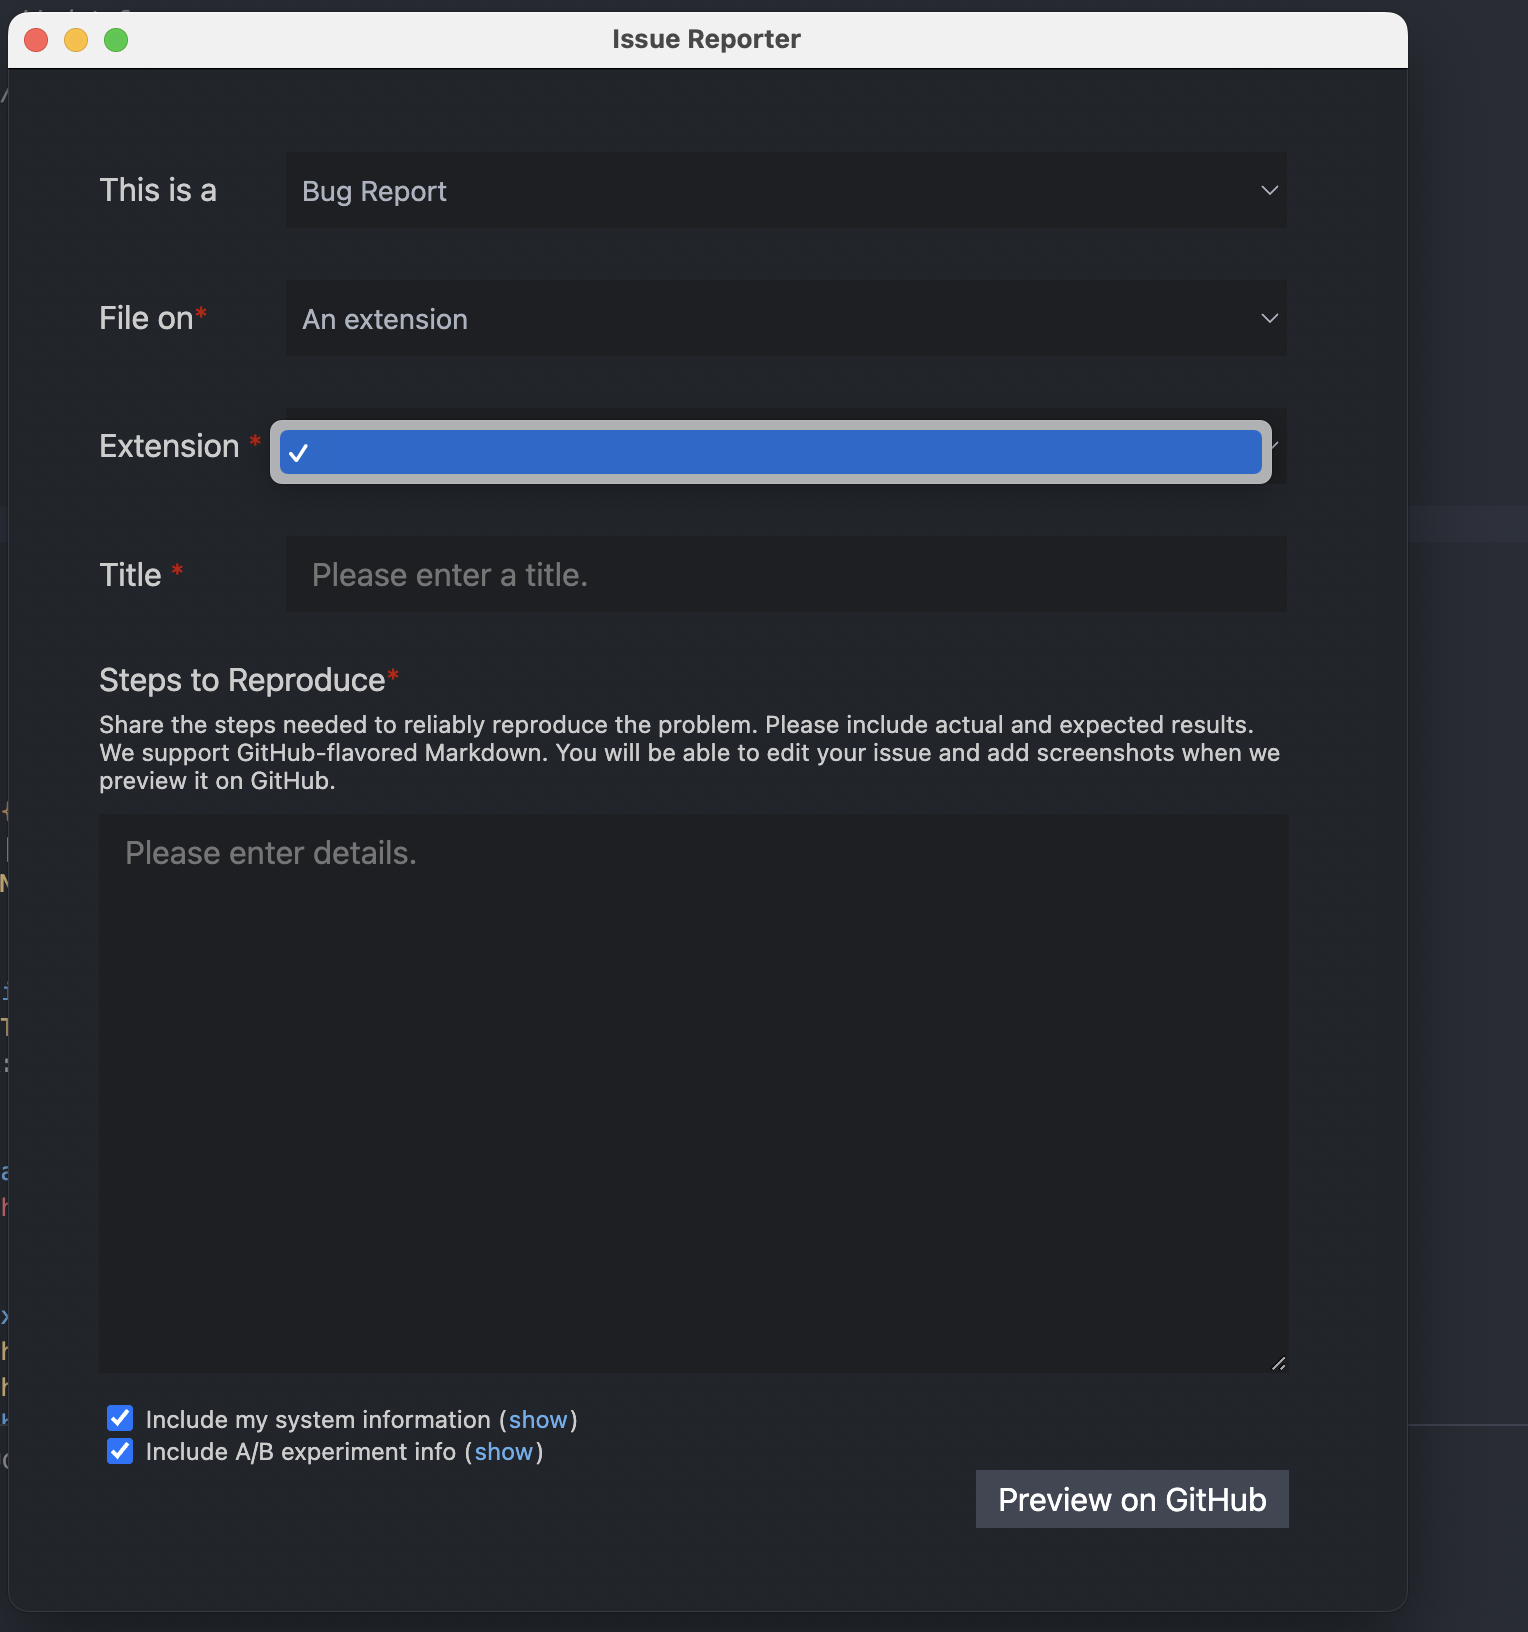Image resolution: width=1528 pixels, height=1632 pixels.
Task: Click Preview on GitHub button
Action: (1132, 1499)
